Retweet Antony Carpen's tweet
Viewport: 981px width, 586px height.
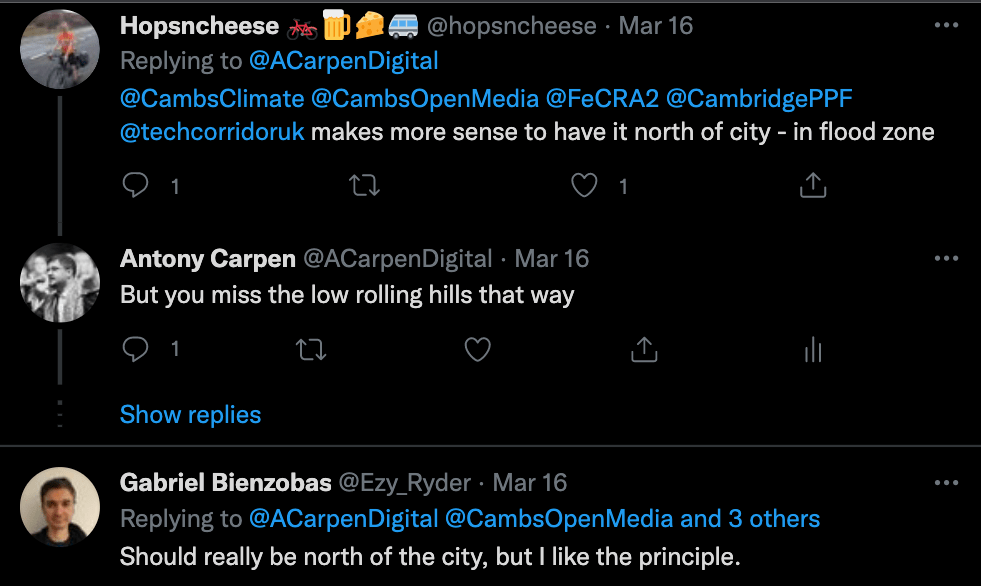click(x=312, y=349)
